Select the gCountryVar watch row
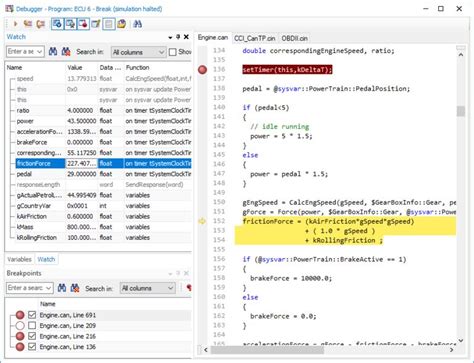 click(103, 206)
